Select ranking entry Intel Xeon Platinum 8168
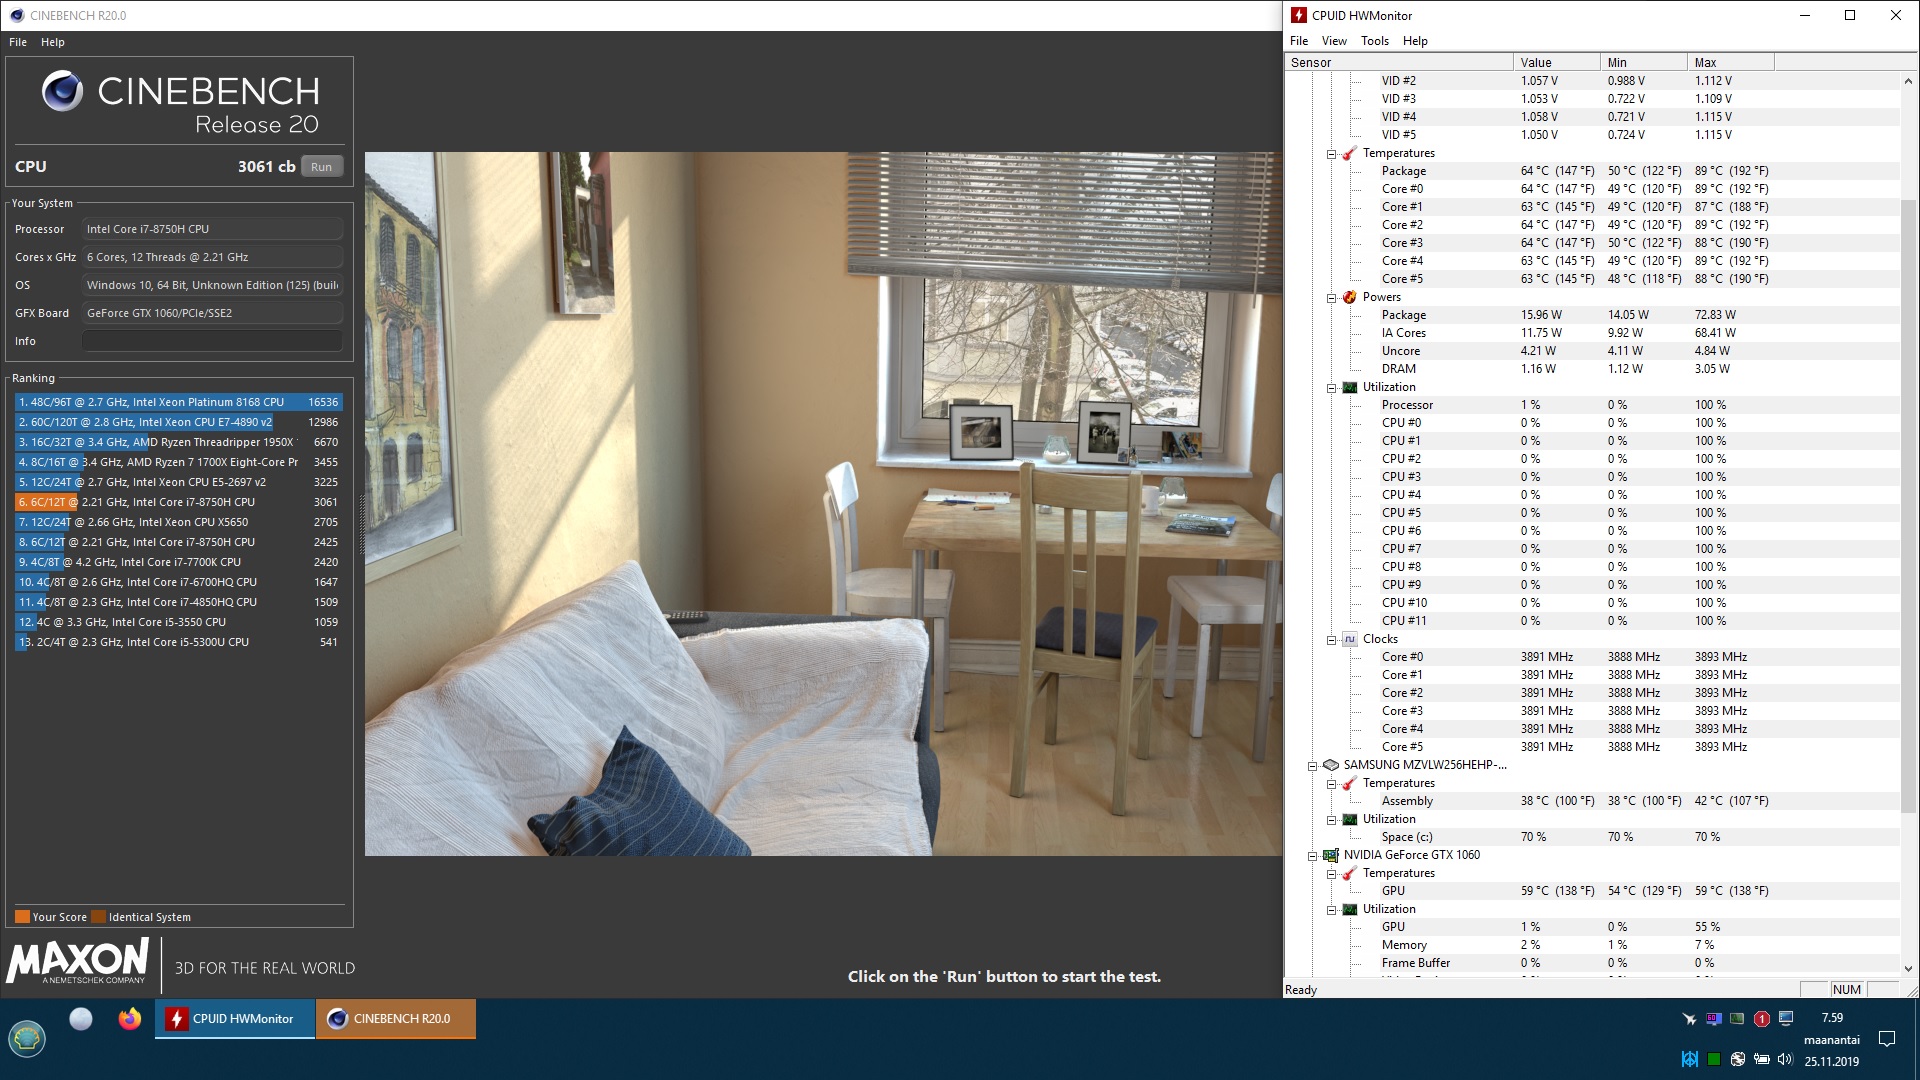The height and width of the screenshot is (1080, 1920). 179,402
